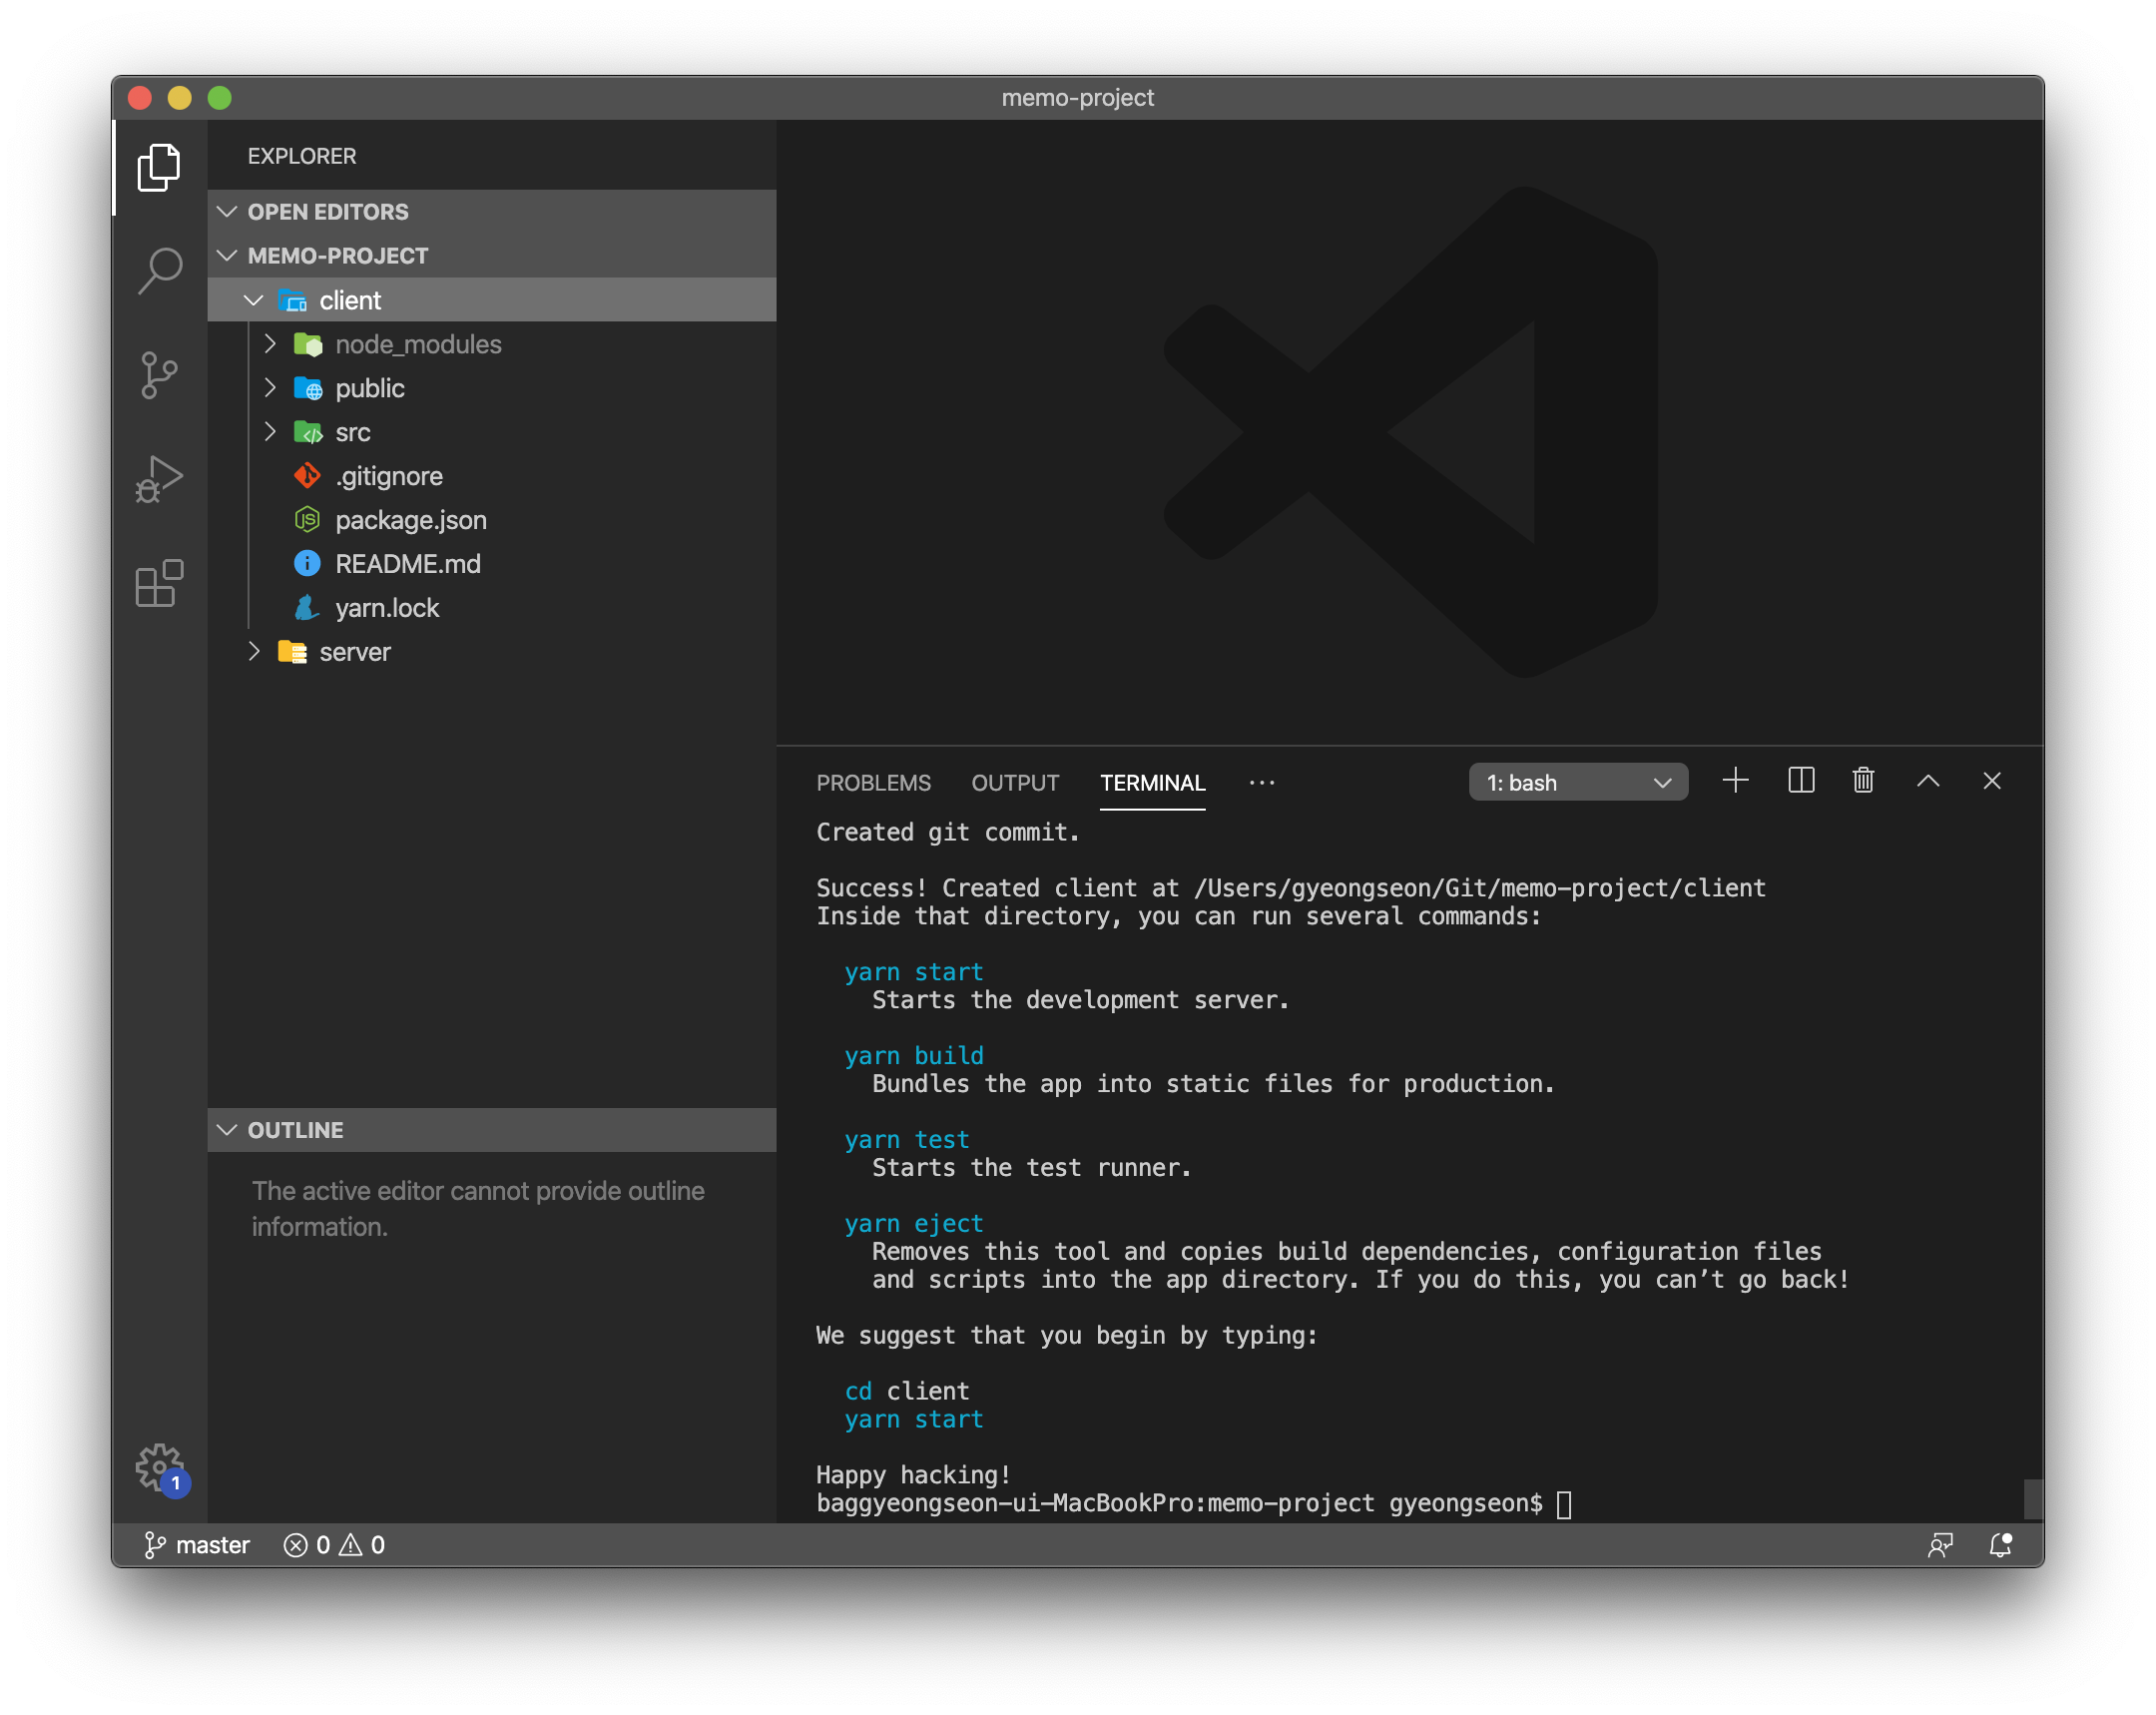Expand the src folder

point(352,432)
